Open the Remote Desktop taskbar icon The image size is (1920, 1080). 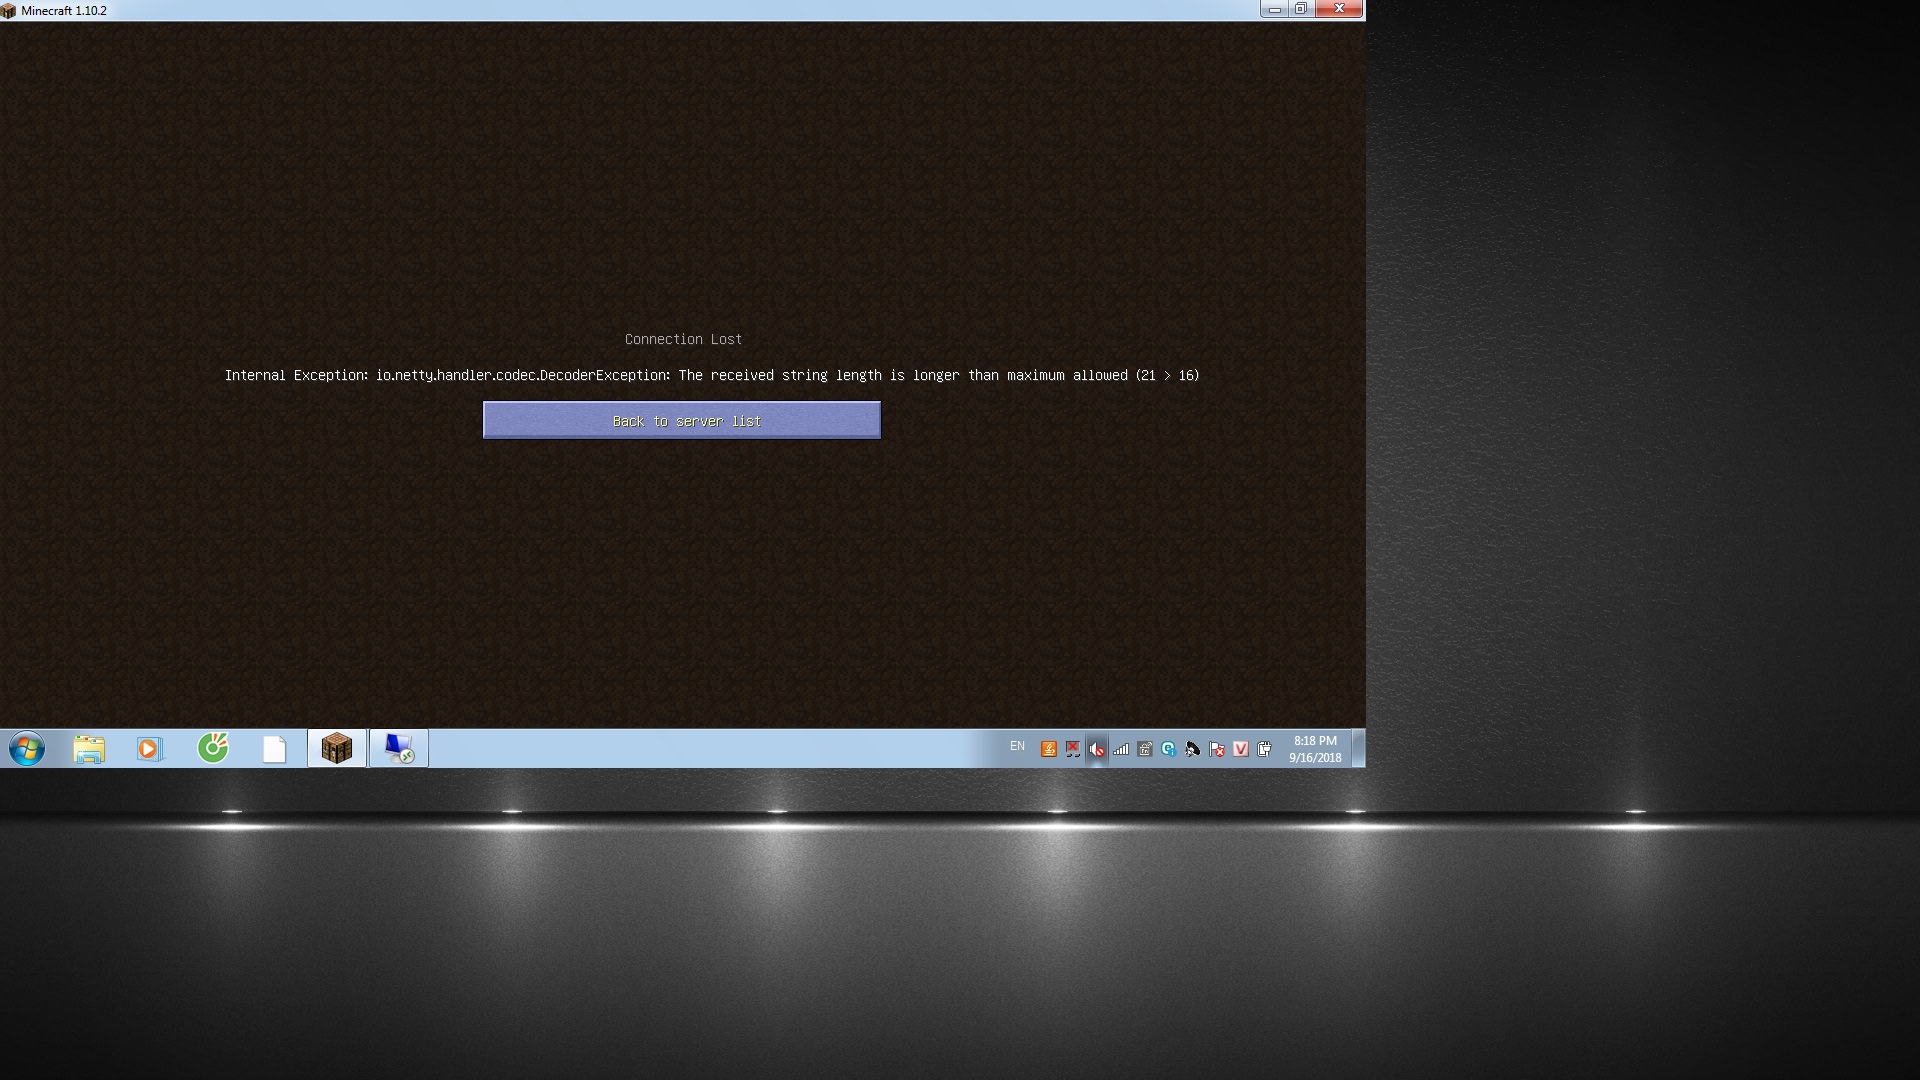coord(398,748)
